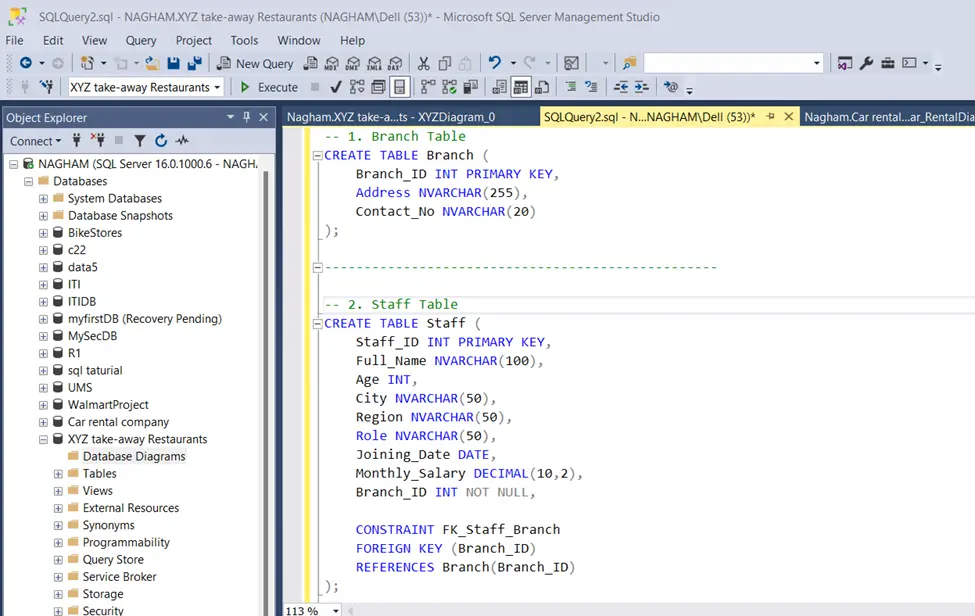The height and width of the screenshot is (616, 975).
Task: Click the Cut scissors icon
Action: pos(423,63)
